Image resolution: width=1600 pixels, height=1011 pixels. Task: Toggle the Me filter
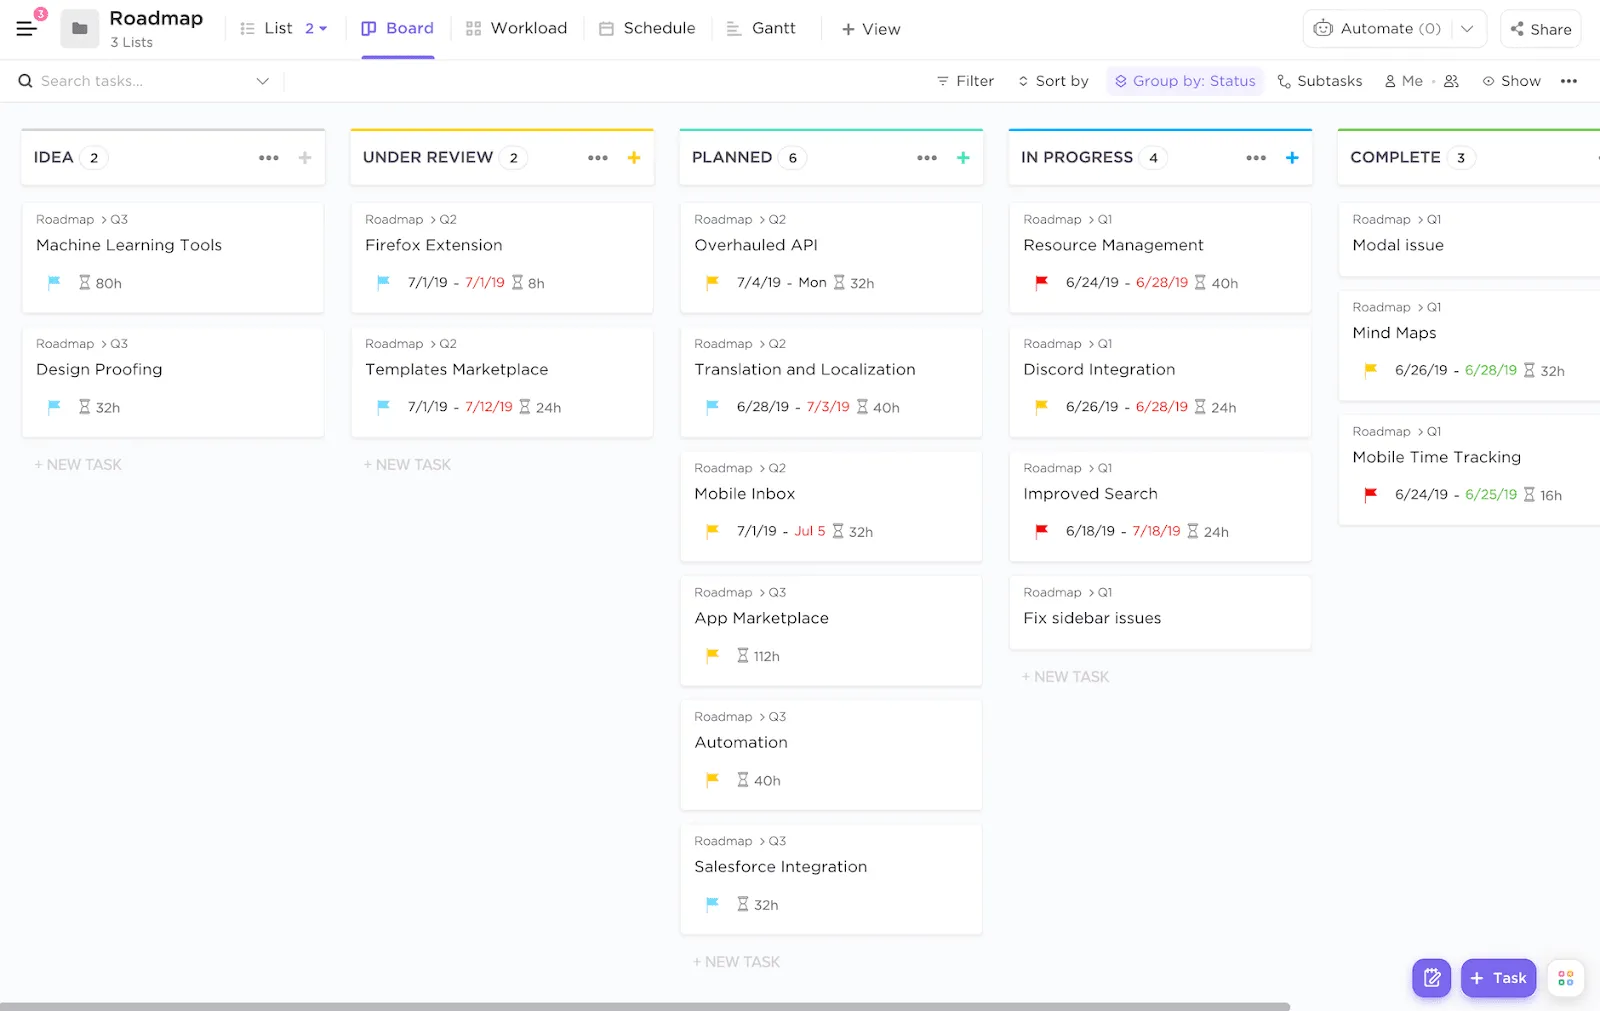[1403, 81]
